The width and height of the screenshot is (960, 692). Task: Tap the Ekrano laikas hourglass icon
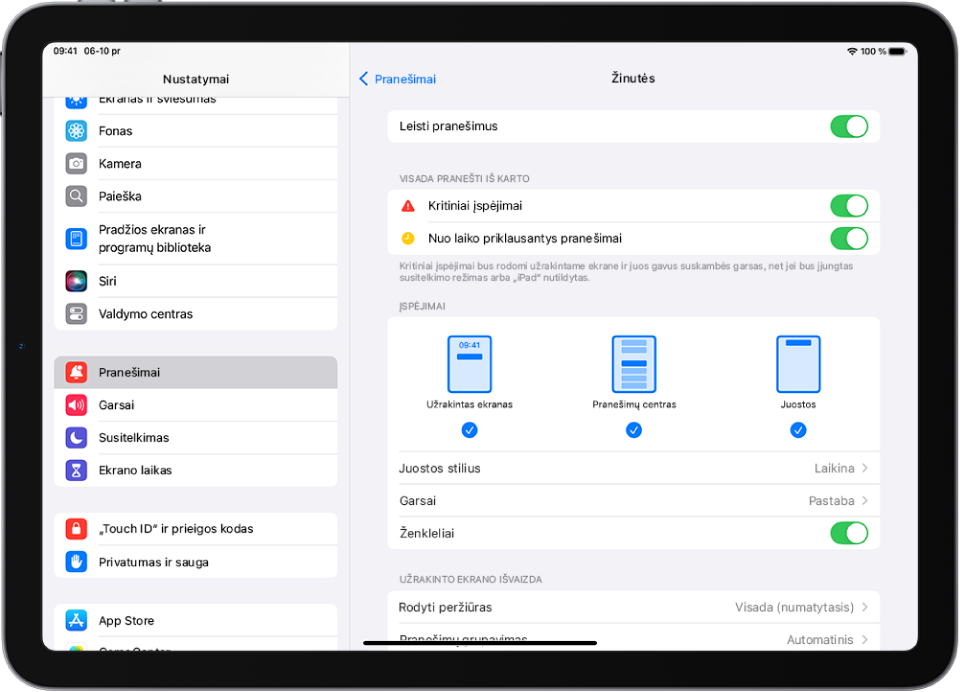click(x=76, y=470)
